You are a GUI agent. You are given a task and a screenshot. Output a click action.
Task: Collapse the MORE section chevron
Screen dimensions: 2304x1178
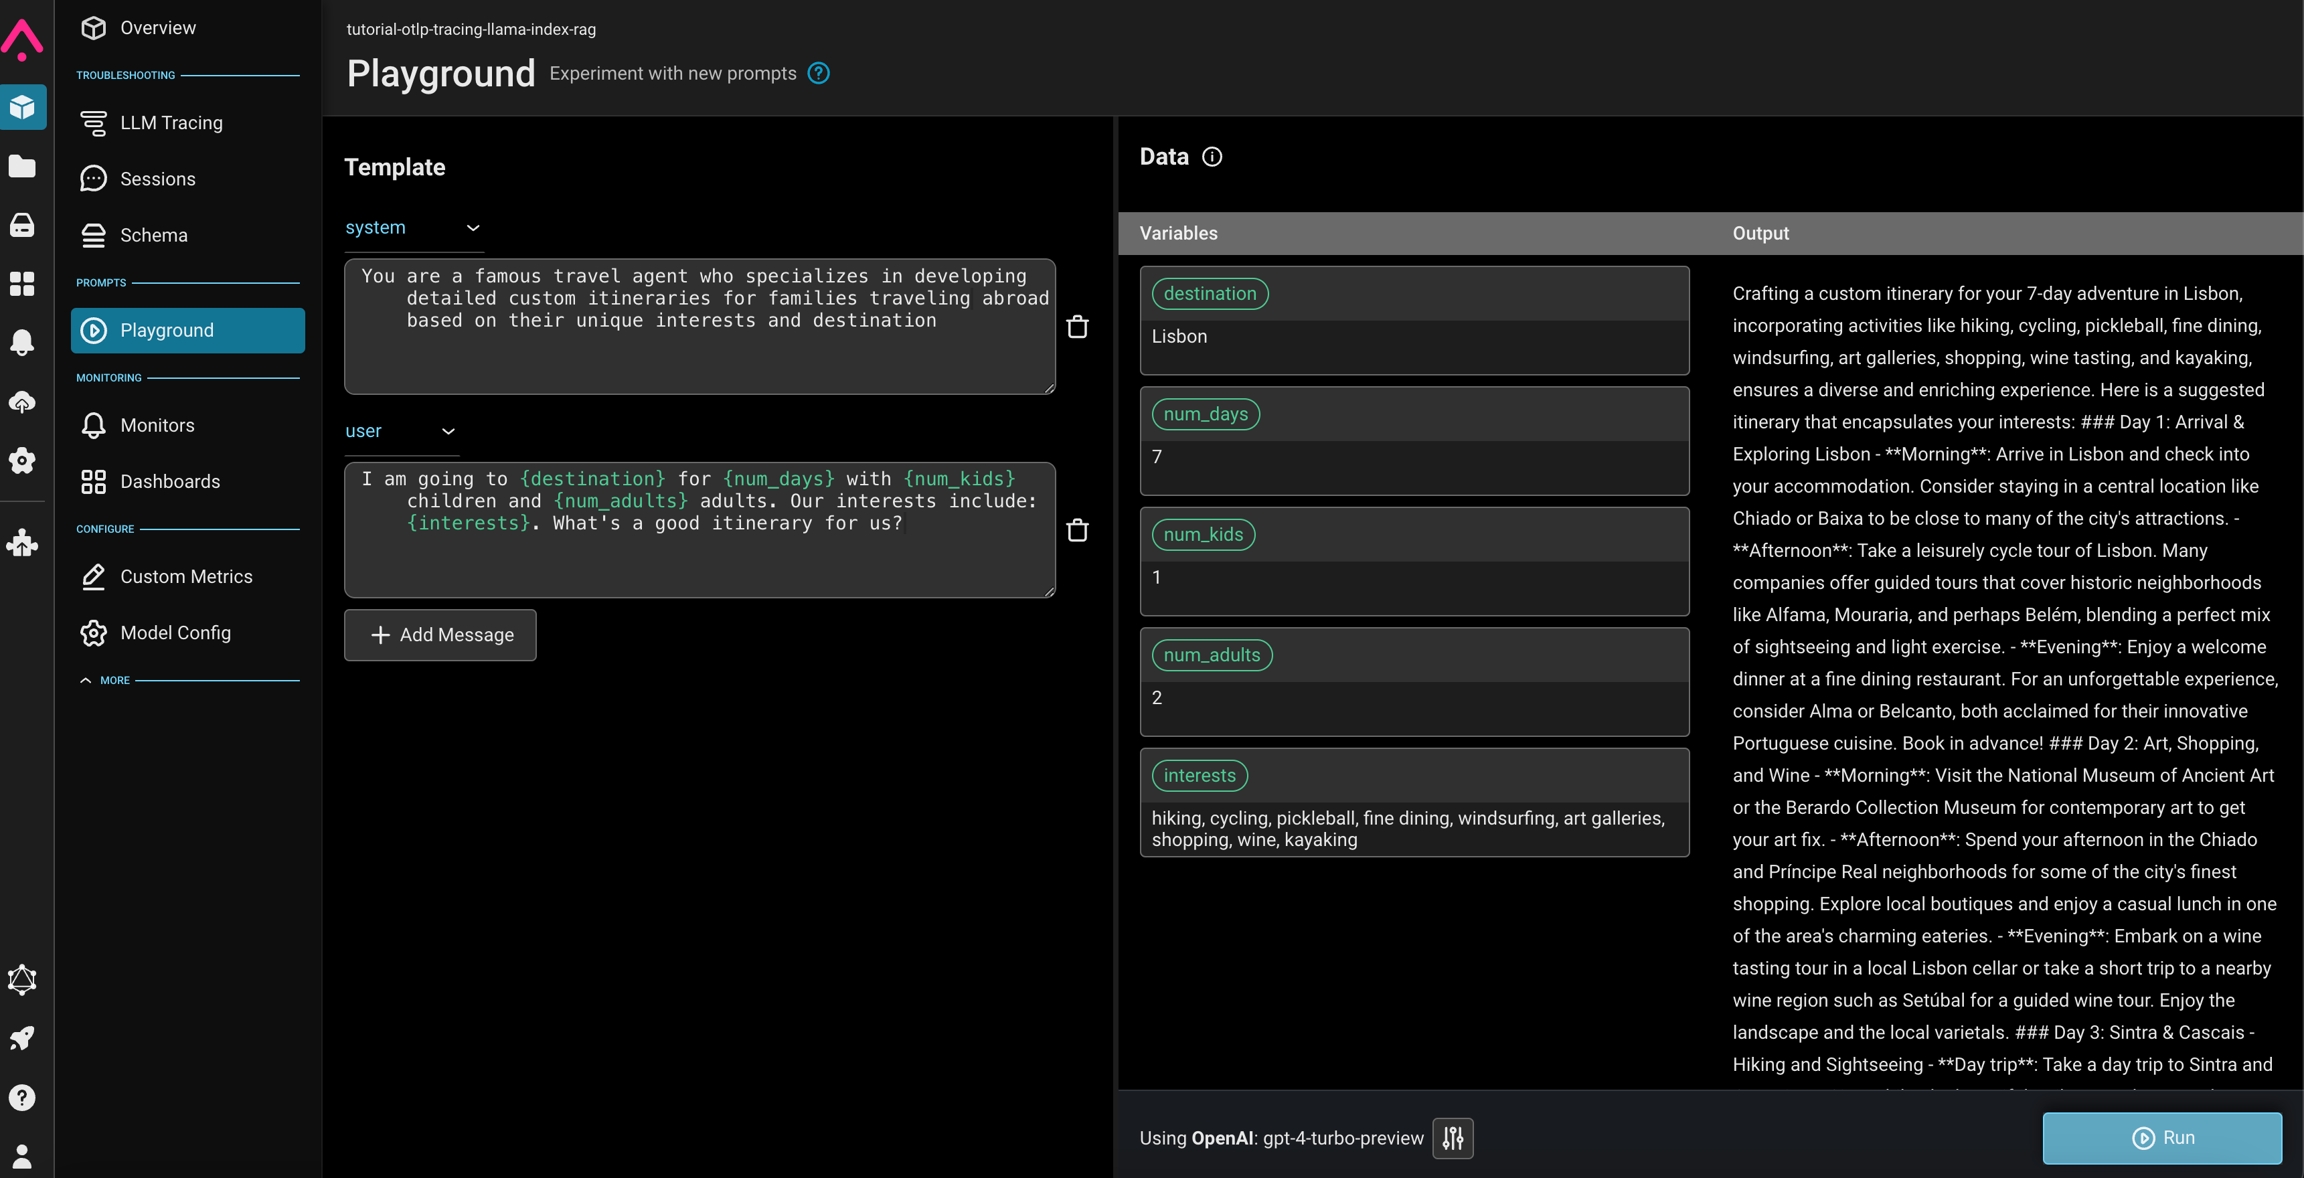tap(86, 680)
